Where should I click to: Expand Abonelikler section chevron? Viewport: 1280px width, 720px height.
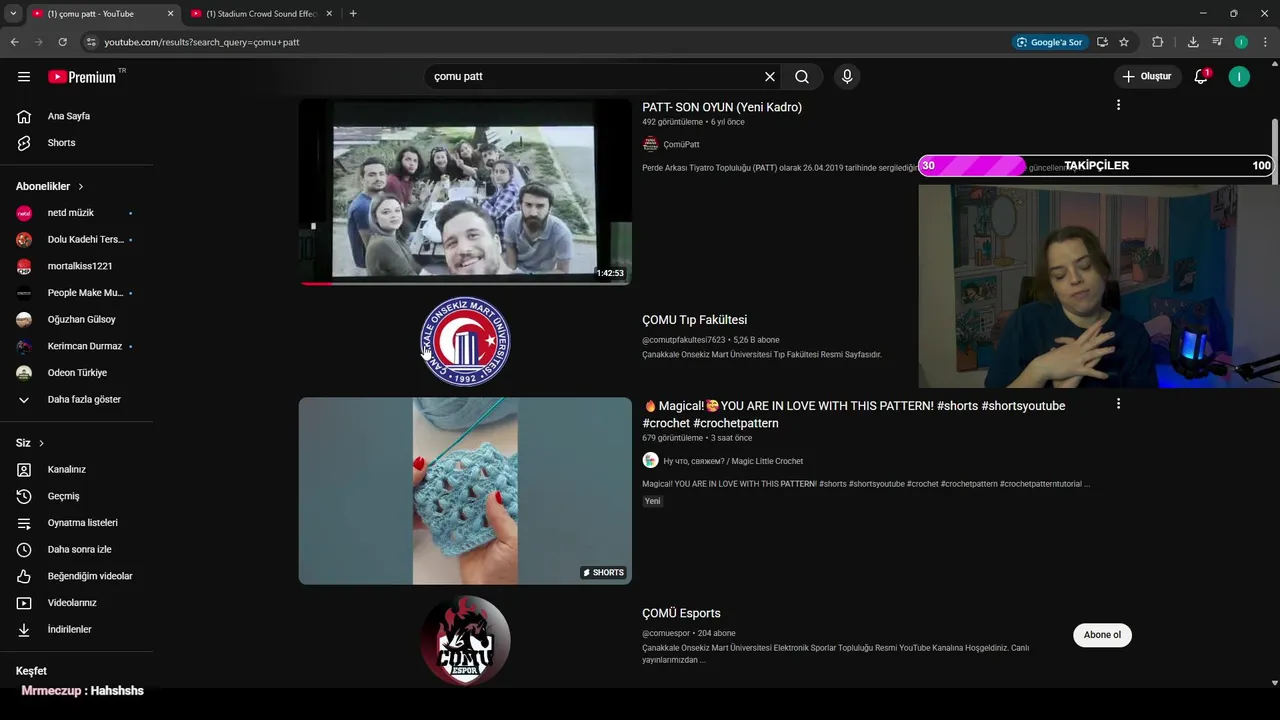(x=81, y=187)
